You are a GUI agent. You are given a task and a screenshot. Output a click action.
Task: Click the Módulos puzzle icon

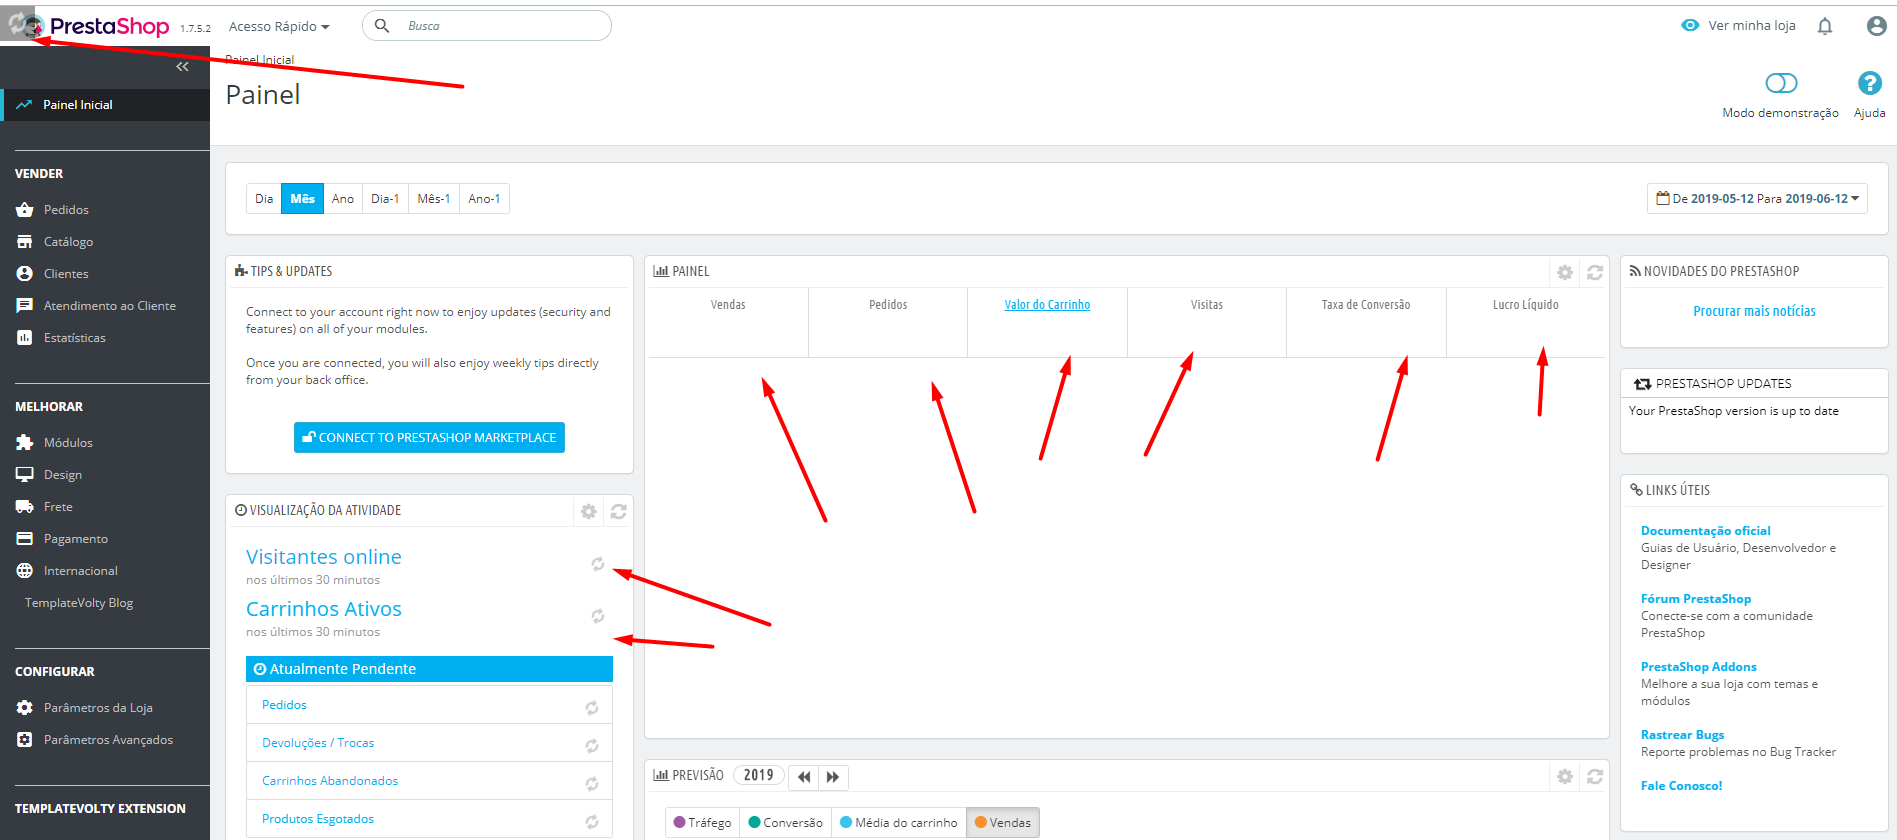pos(25,443)
